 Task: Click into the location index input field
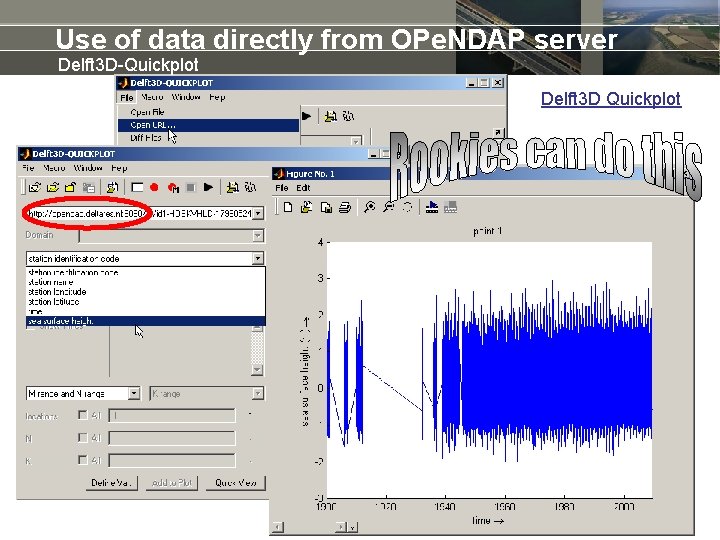coord(172,416)
